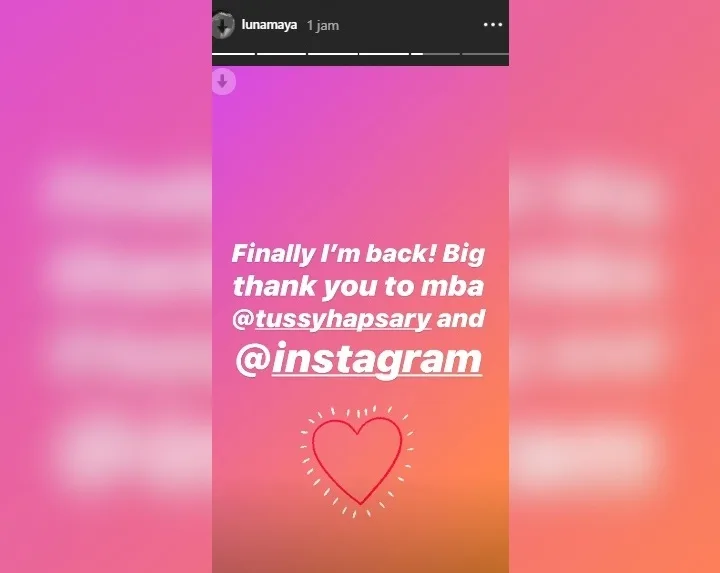Click the purple download arrow circle icon

[x=224, y=82]
